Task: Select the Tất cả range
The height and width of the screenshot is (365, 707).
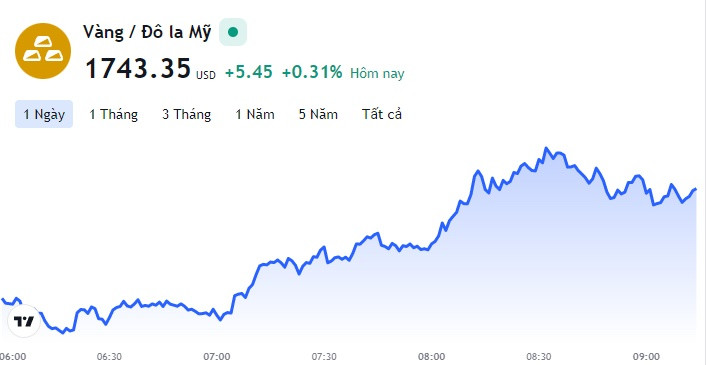Action: [x=381, y=114]
